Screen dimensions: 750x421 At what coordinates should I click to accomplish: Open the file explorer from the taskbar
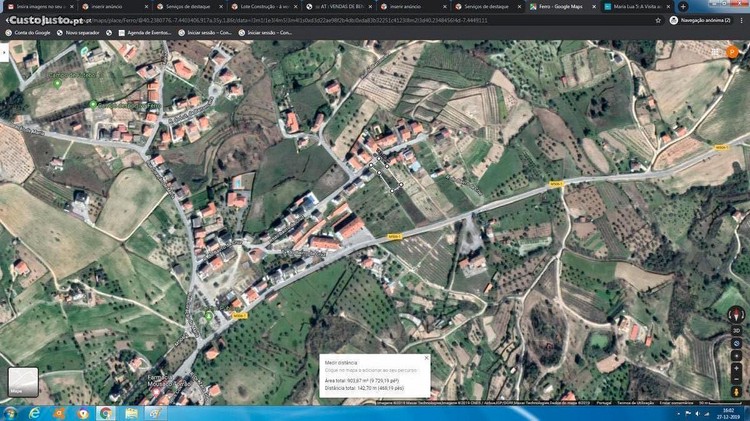tap(130, 413)
